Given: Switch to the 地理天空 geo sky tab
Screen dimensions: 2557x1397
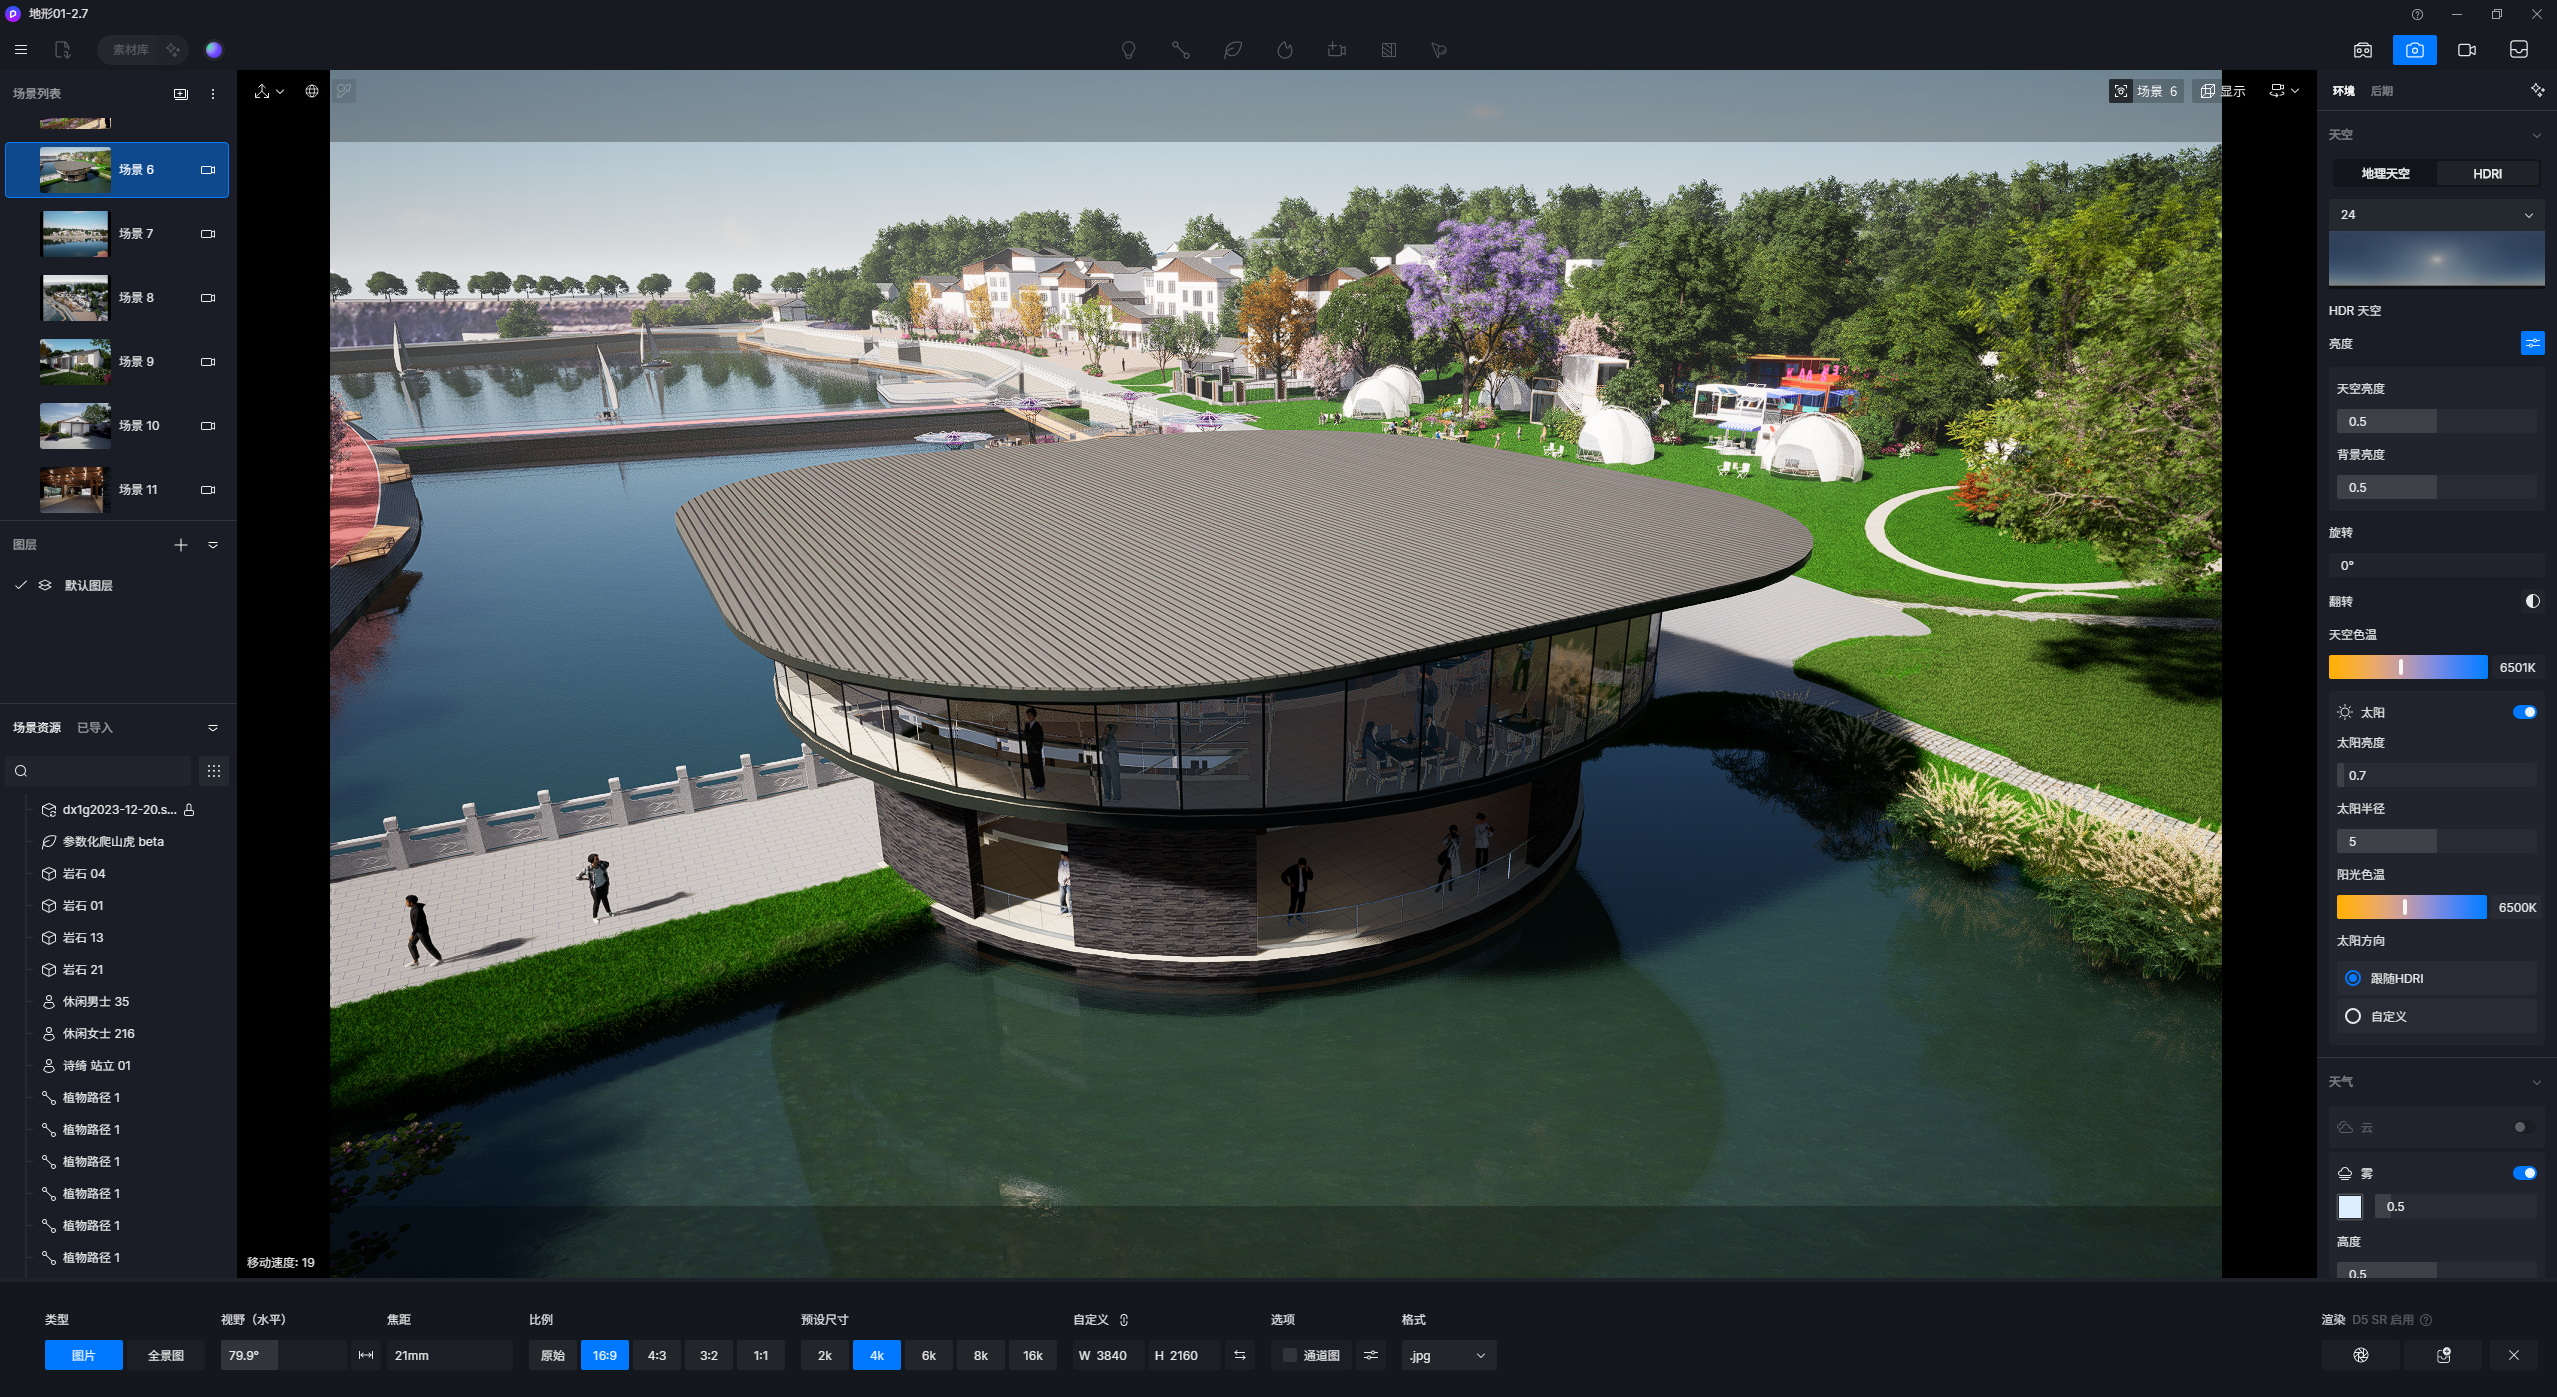Looking at the screenshot, I should point(2385,174).
